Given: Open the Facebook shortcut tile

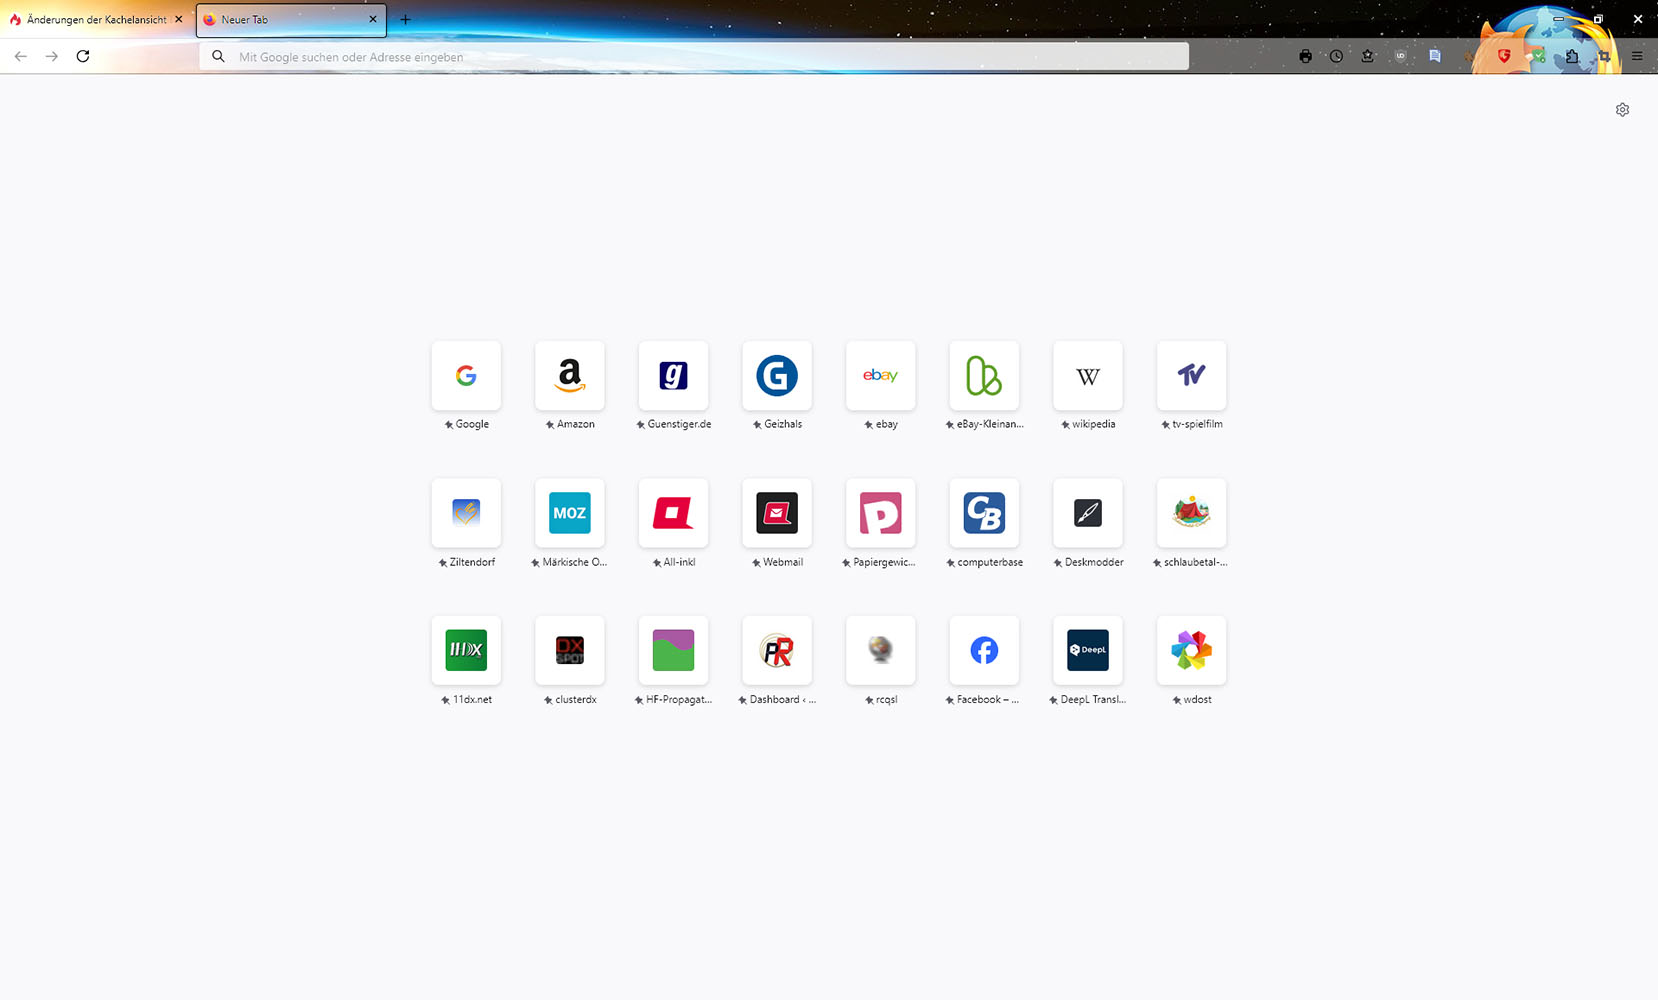Looking at the screenshot, I should click(984, 651).
